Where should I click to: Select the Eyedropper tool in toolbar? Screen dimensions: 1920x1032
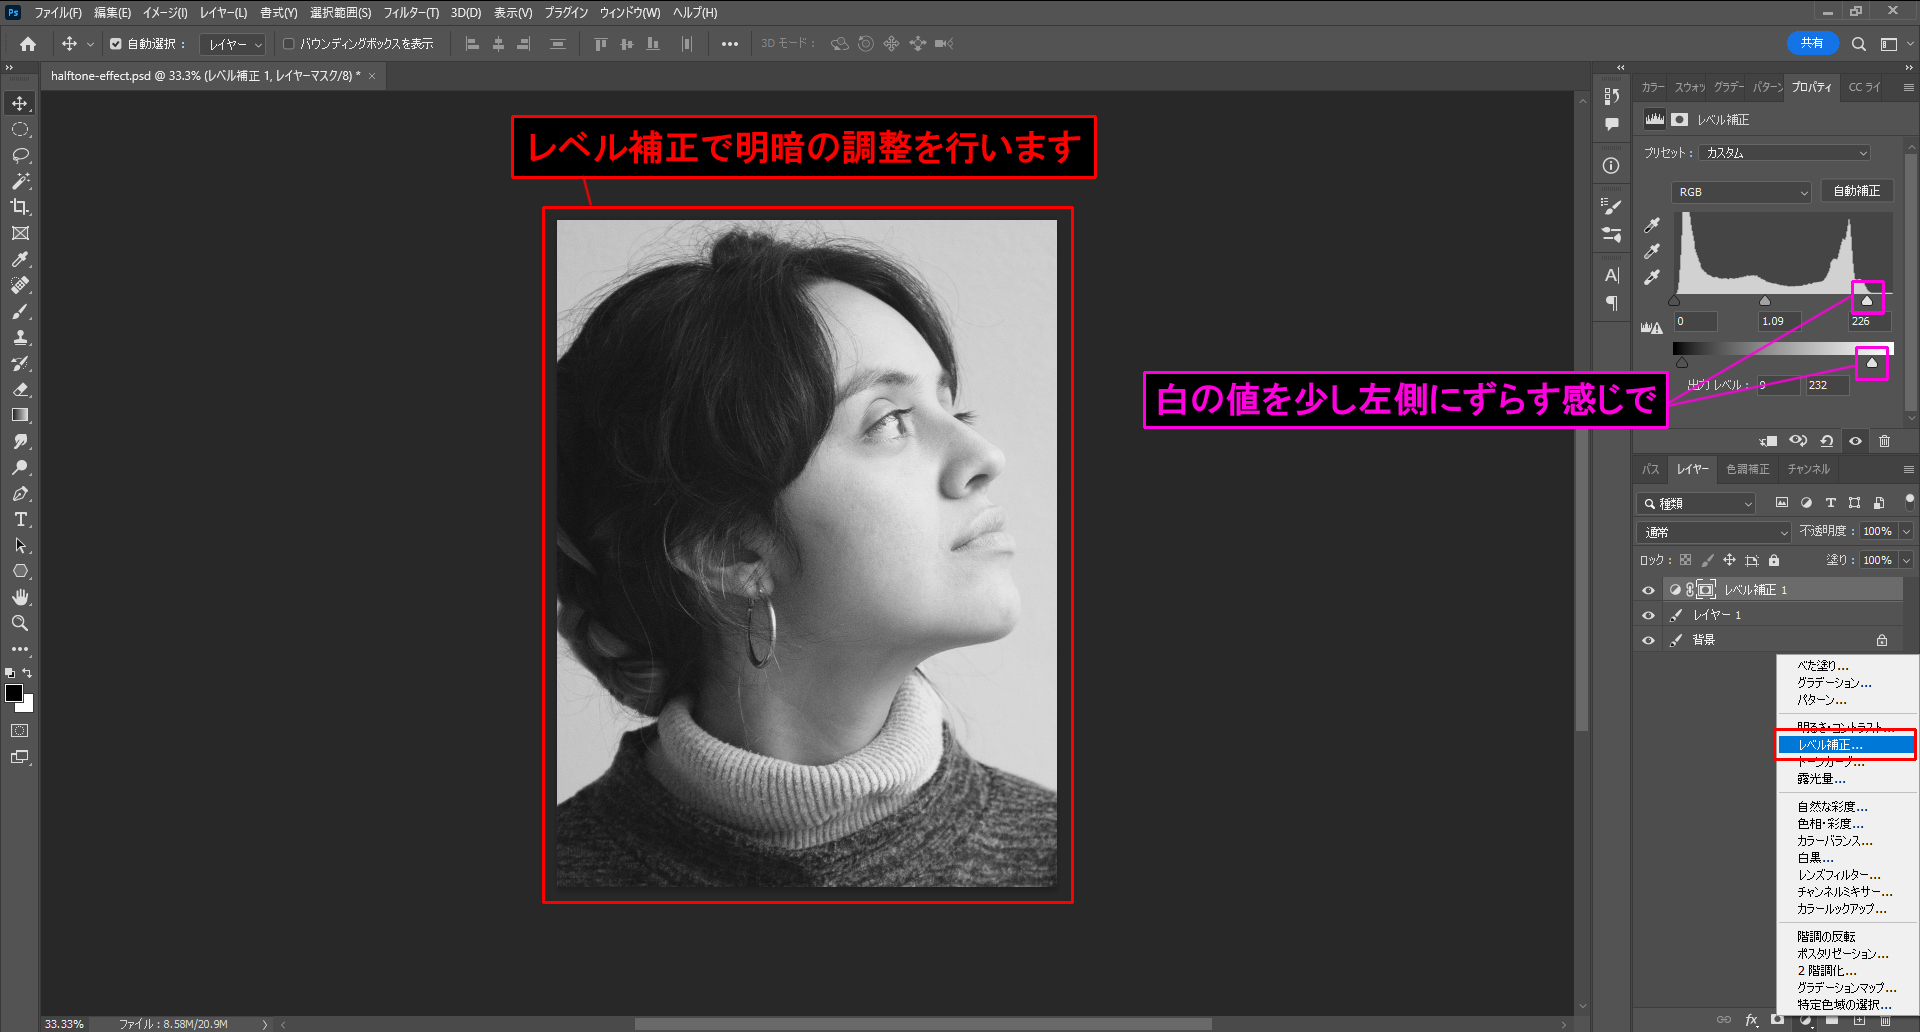20,259
